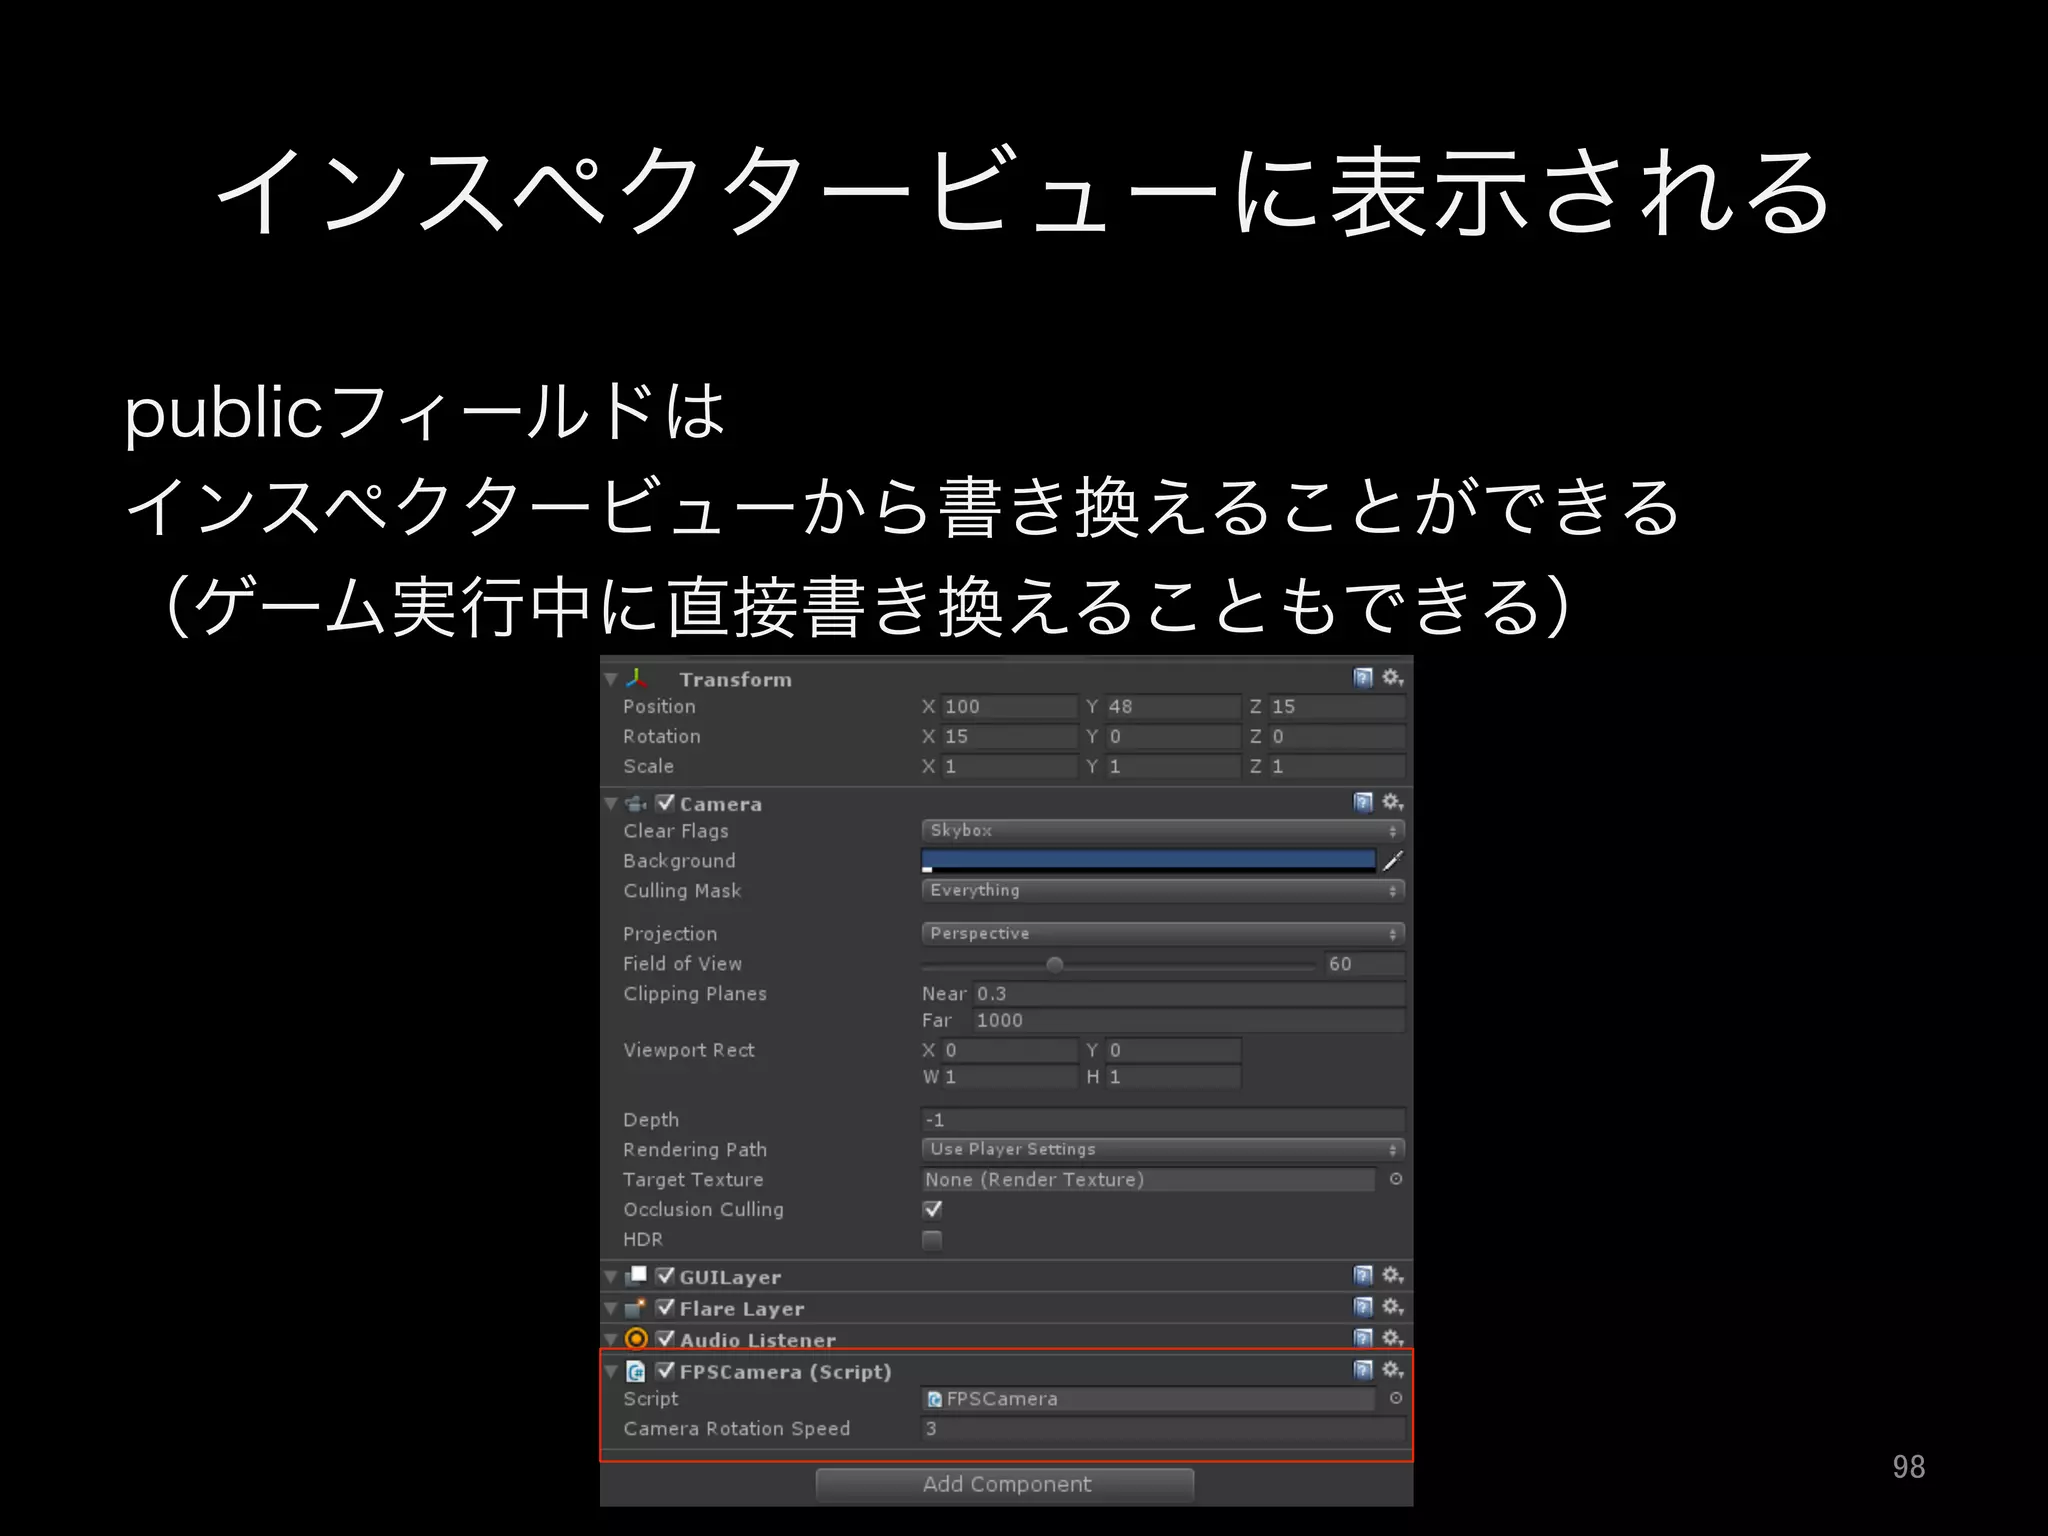Click the 'Camera Rotation Speed' label

737,1428
